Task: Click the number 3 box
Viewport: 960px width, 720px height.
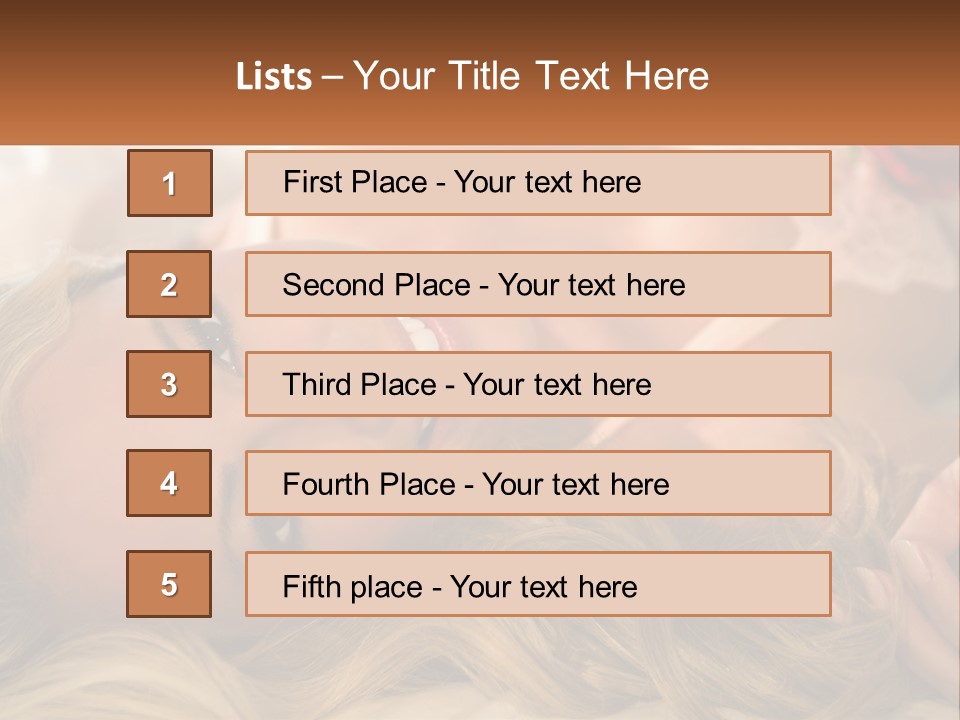Action: pos(169,384)
